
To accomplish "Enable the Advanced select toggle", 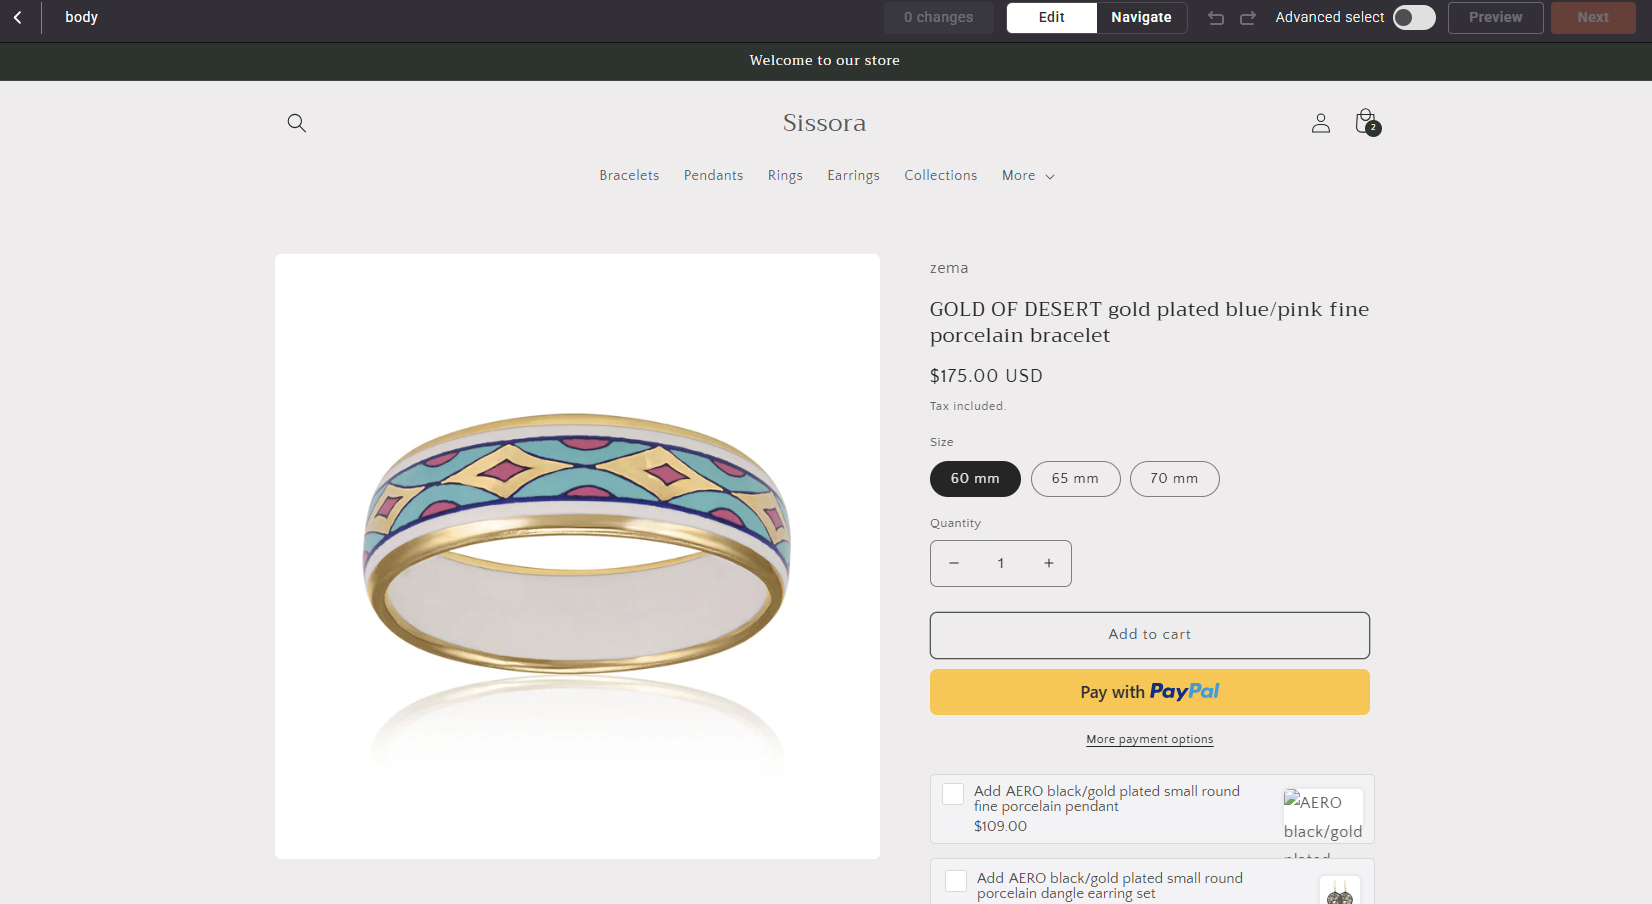I will [x=1413, y=17].
